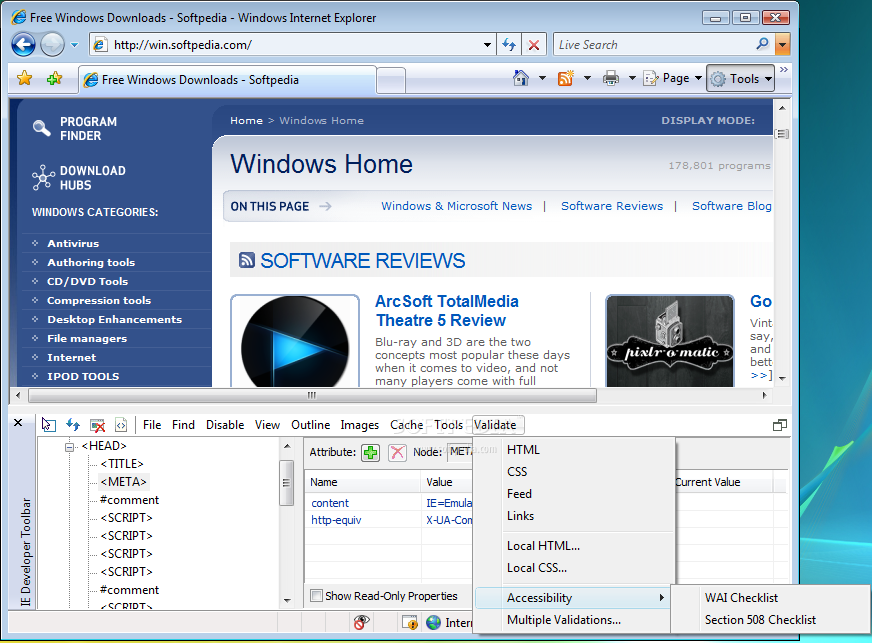The width and height of the screenshot is (872, 643).
Task: Expand the Print dropdown arrow
Action: coord(632,78)
